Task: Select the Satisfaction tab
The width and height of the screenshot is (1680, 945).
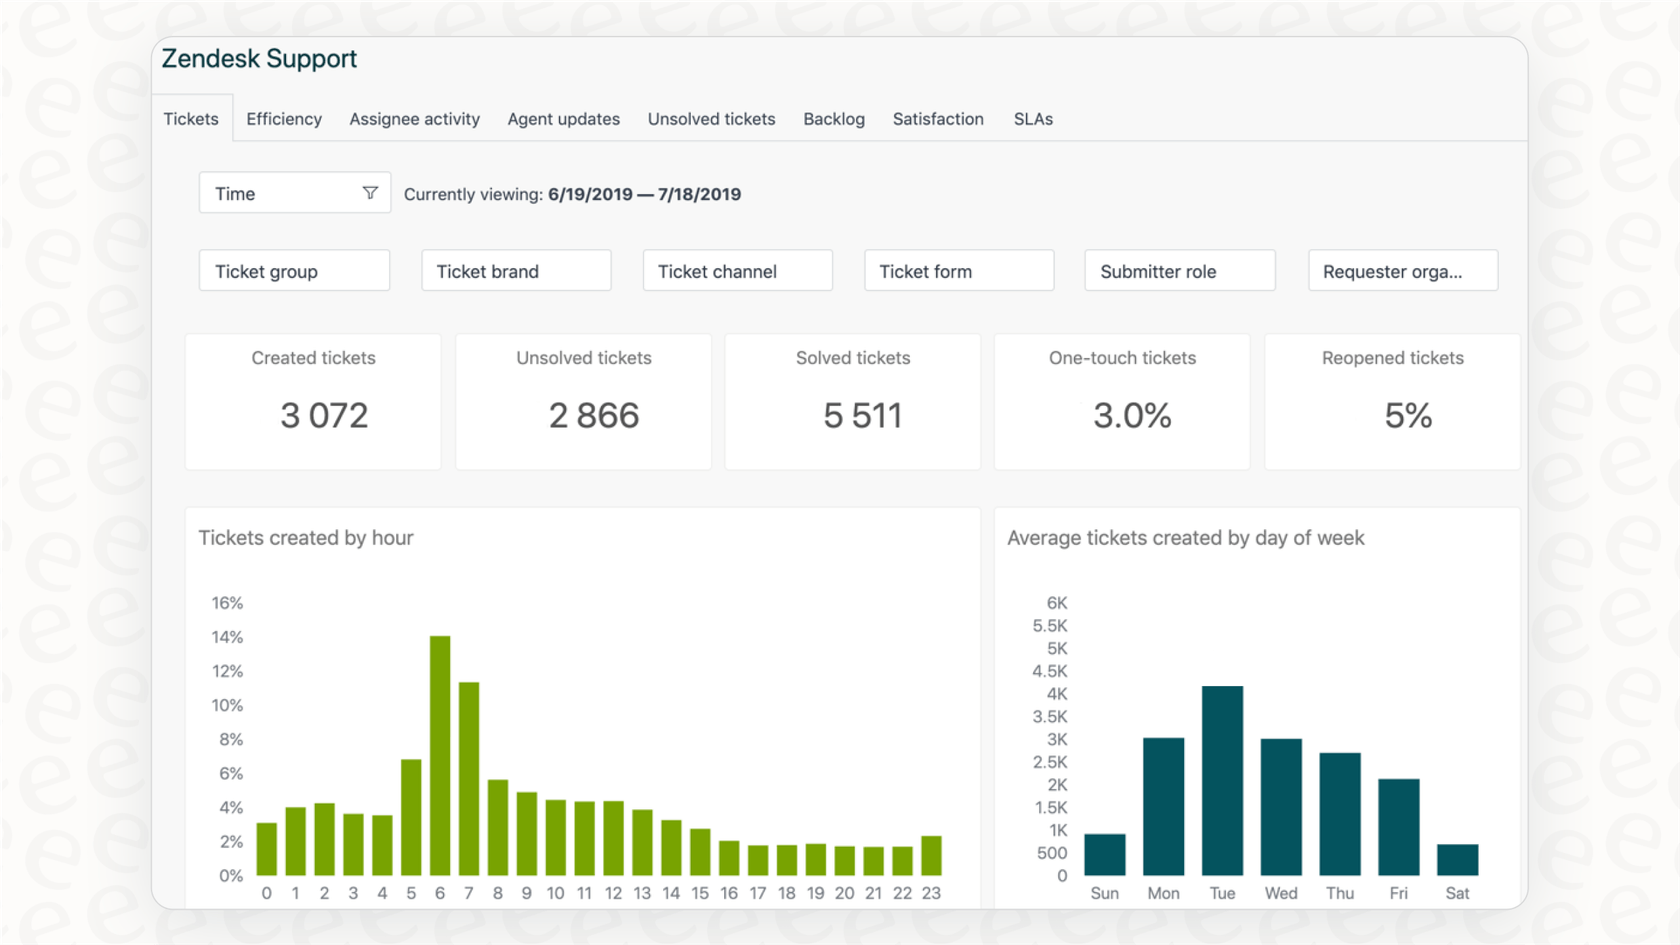Action: coord(938,118)
